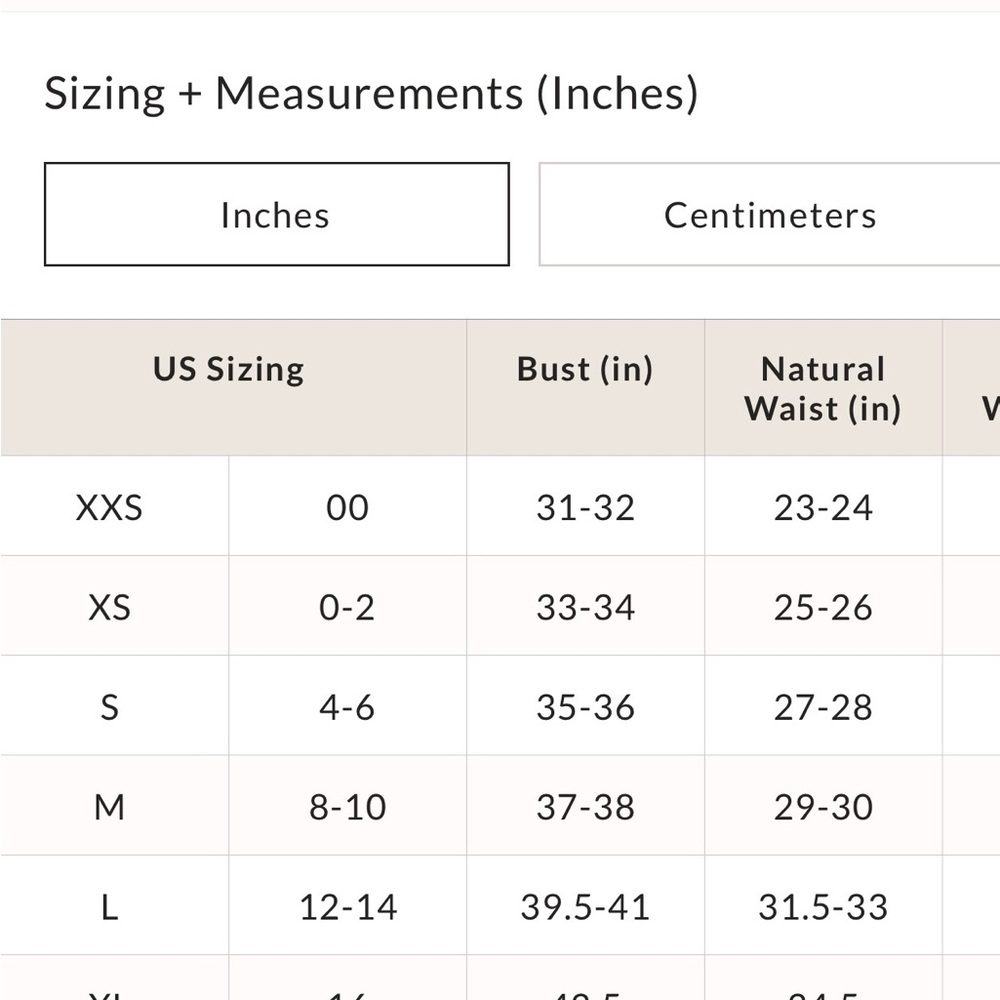Click the Natural Waist (in) header

[x=823, y=388]
